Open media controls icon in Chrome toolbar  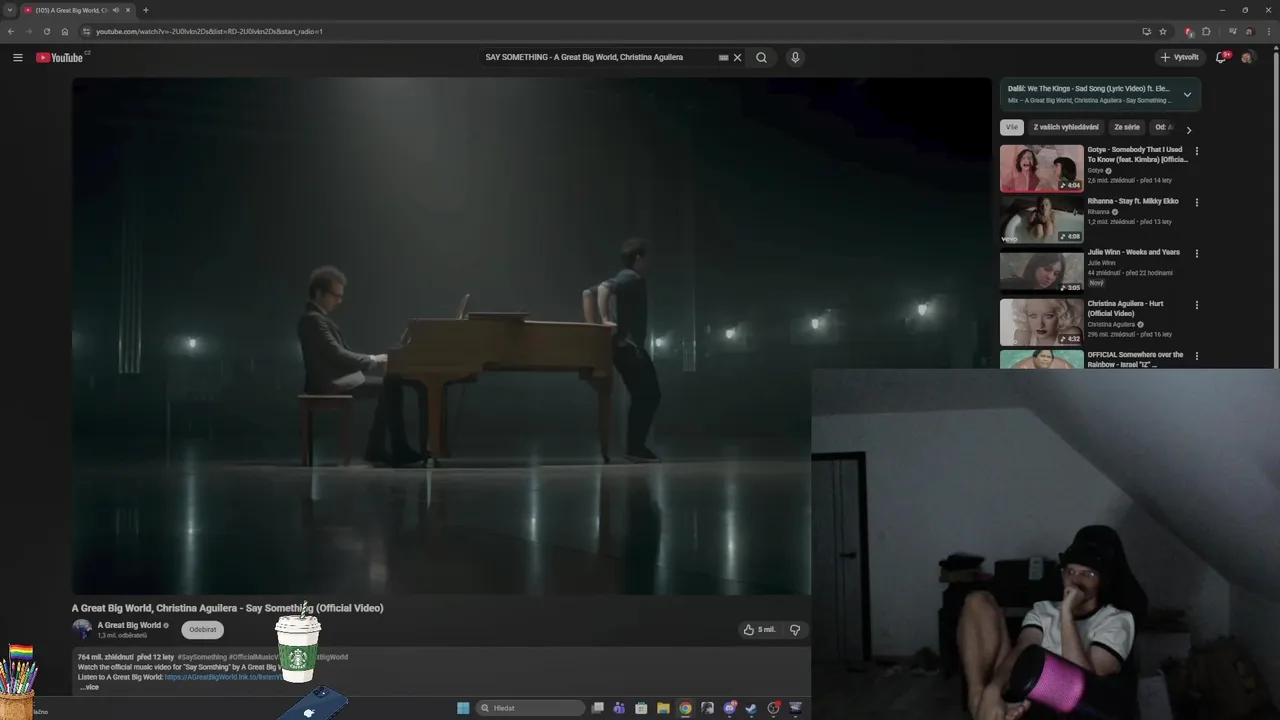click(1233, 31)
